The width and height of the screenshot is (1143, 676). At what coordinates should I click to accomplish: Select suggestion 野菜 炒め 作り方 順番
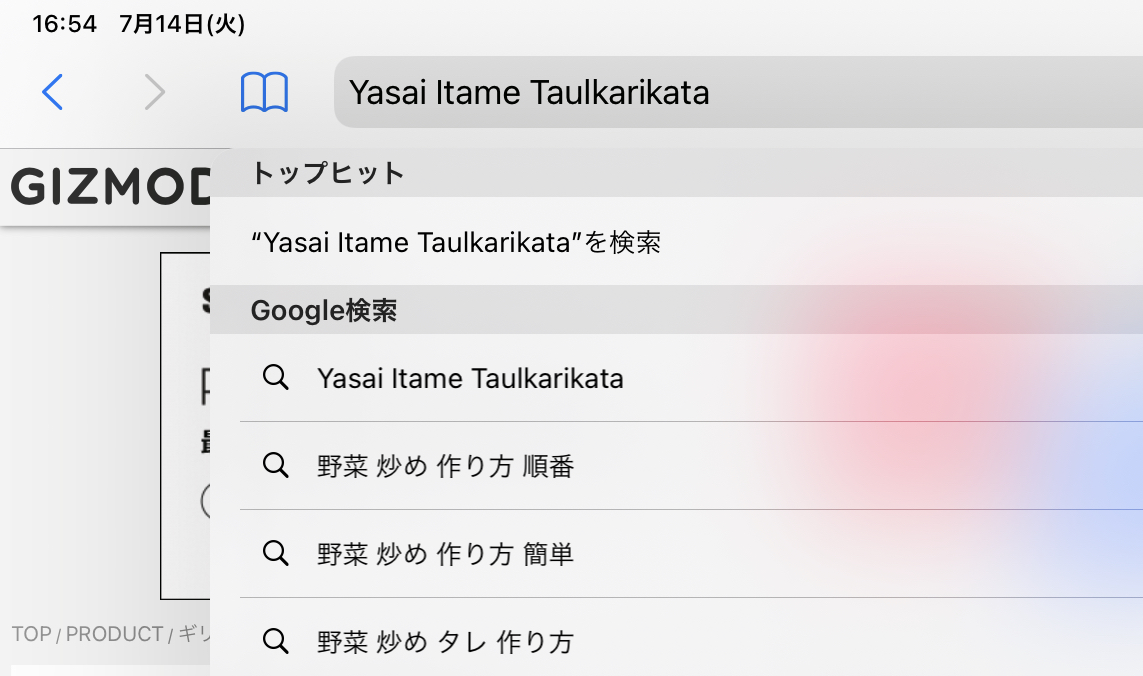pos(691,466)
